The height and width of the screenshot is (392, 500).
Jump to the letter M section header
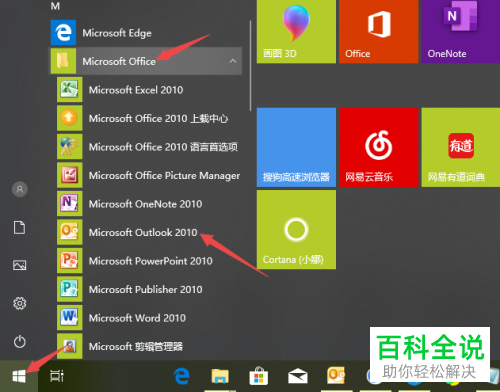pyautogui.click(x=55, y=6)
